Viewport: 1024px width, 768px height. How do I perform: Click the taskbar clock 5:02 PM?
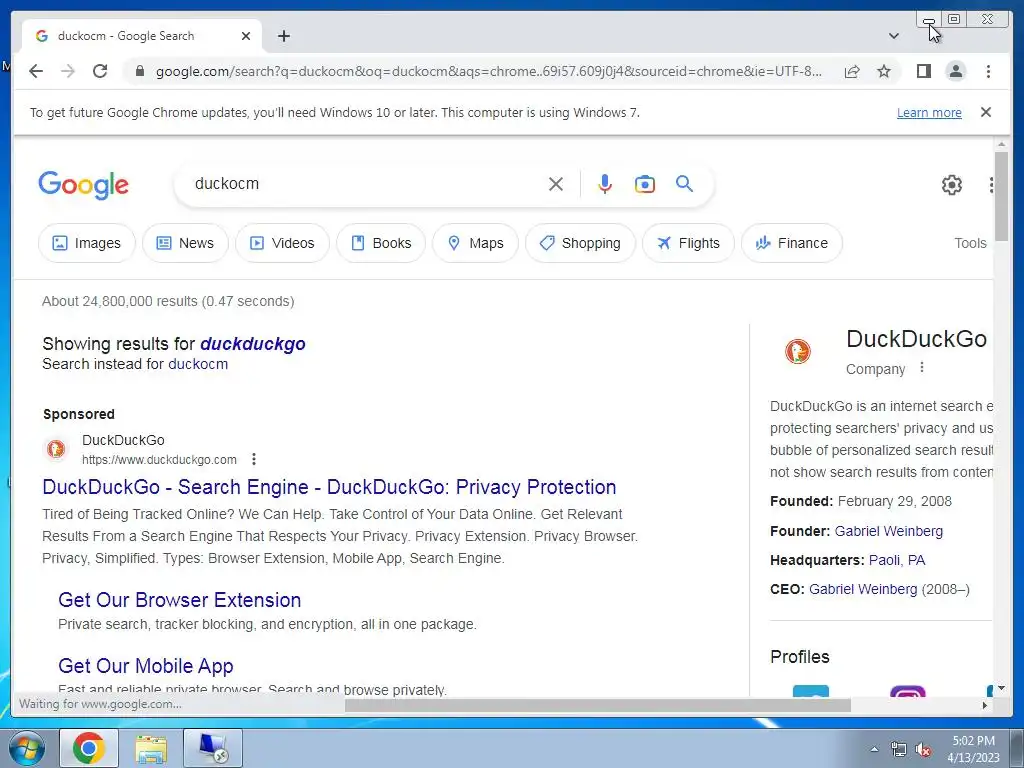[x=973, y=741]
